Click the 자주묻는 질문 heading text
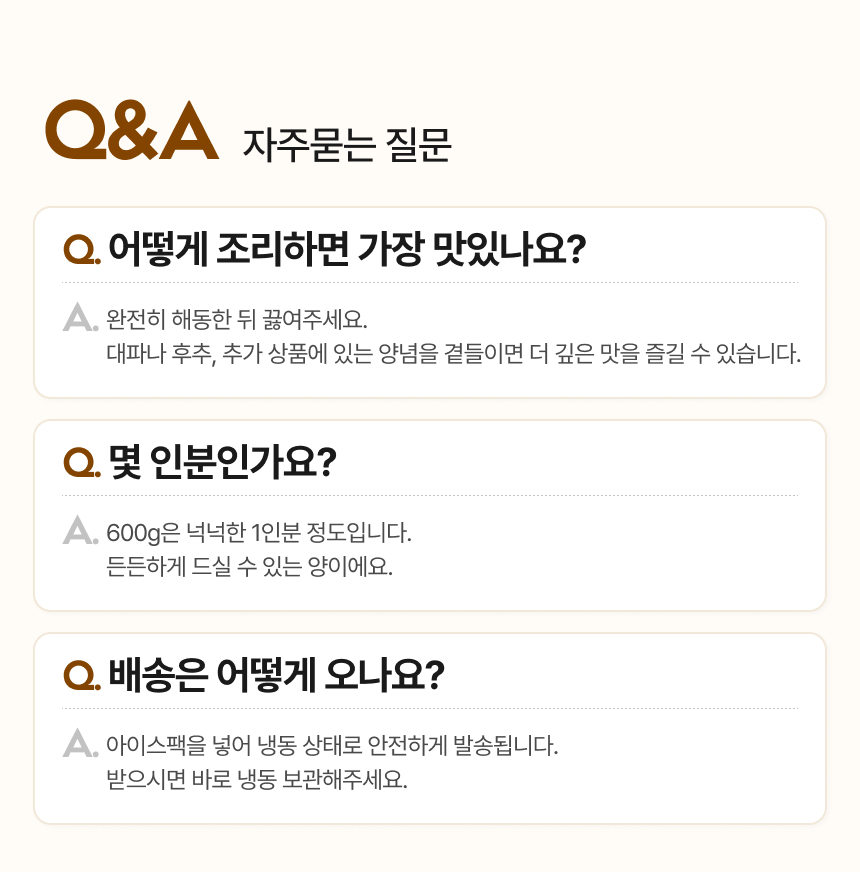This screenshot has height=872, width=860. (347, 145)
